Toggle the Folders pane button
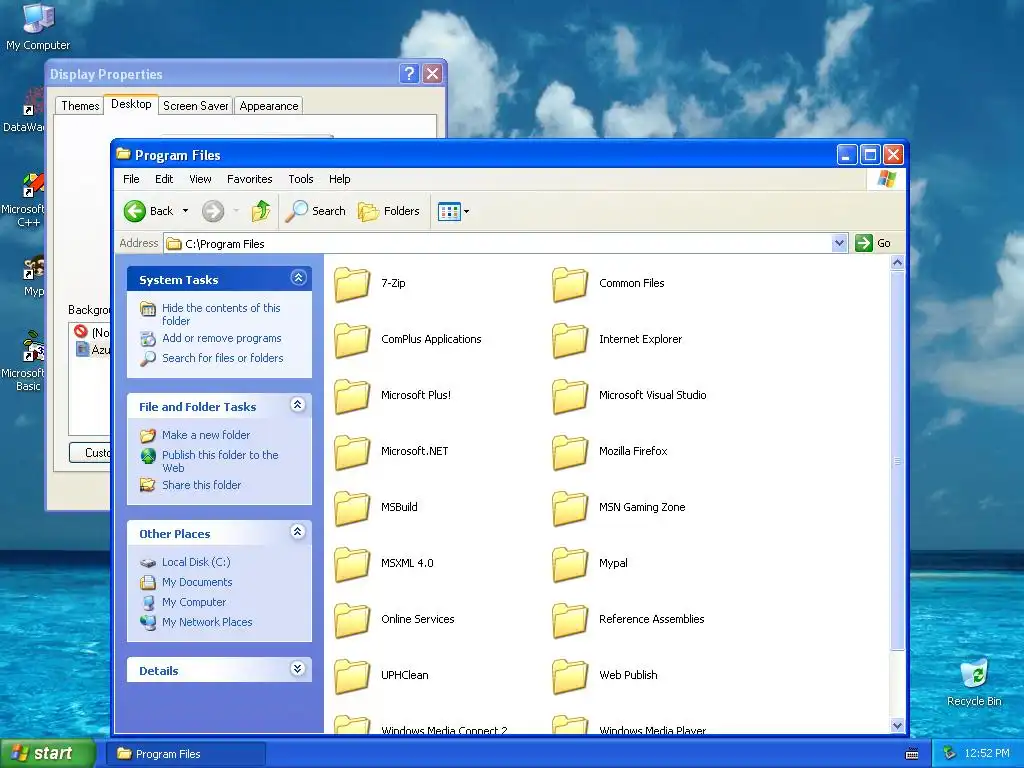 click(x=389, y=211)
